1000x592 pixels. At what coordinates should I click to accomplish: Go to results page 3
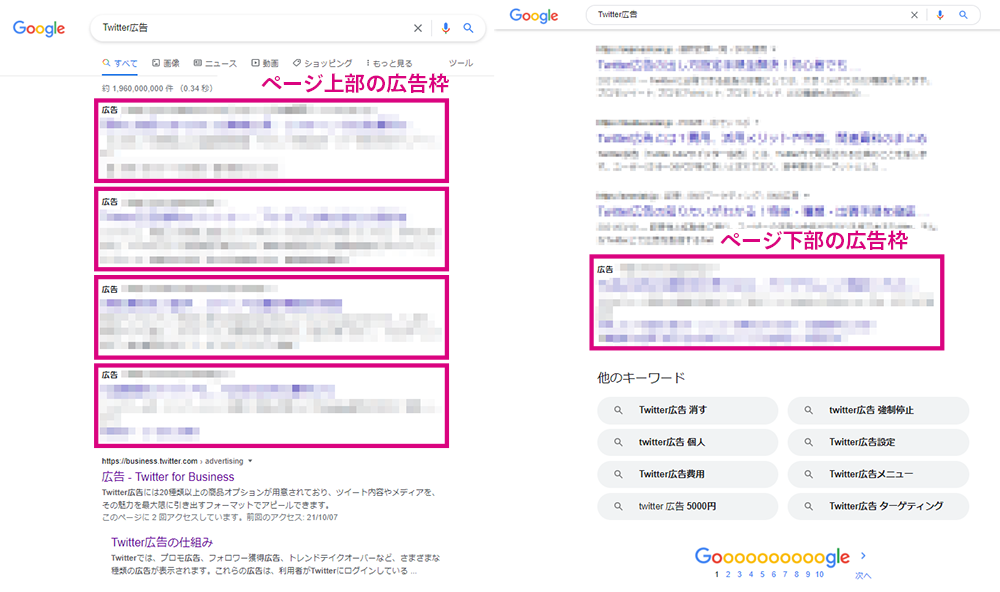pyautogui.click(x=740, y=574)
